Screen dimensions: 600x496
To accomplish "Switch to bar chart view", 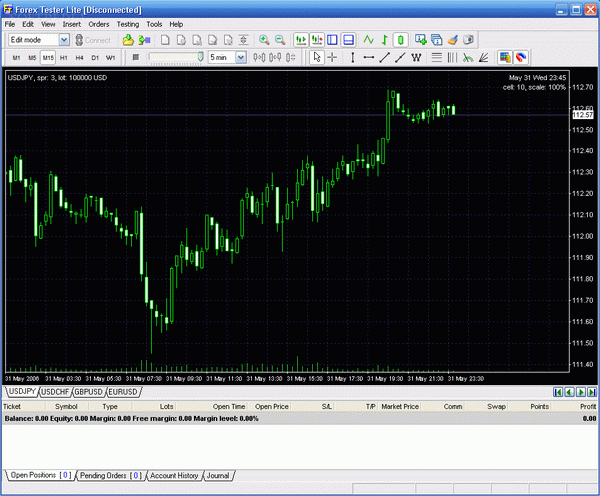I will point(385,40).
